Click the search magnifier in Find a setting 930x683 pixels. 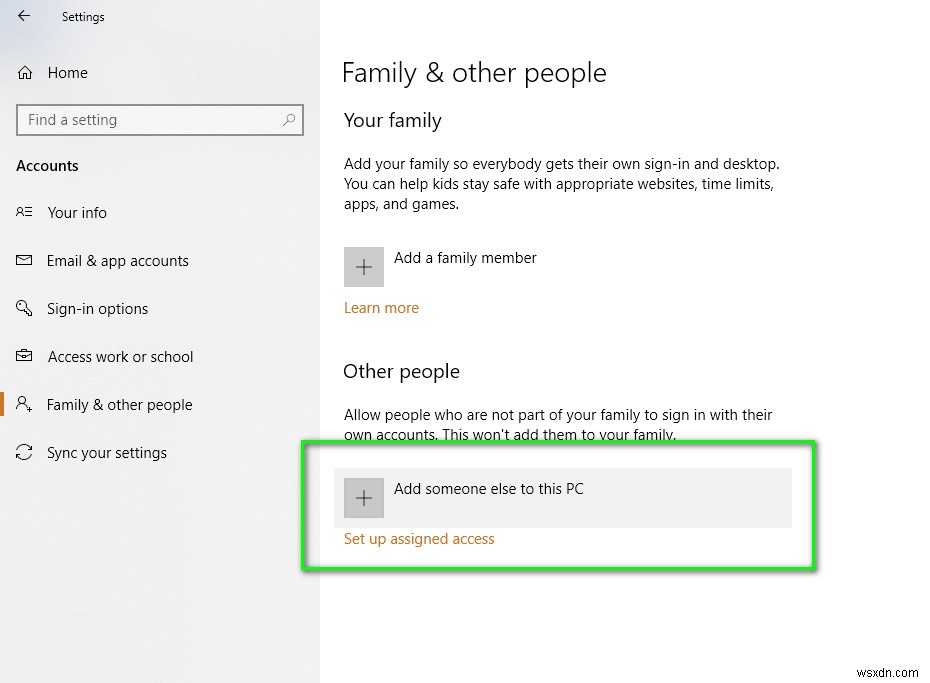tap(290, 119)
